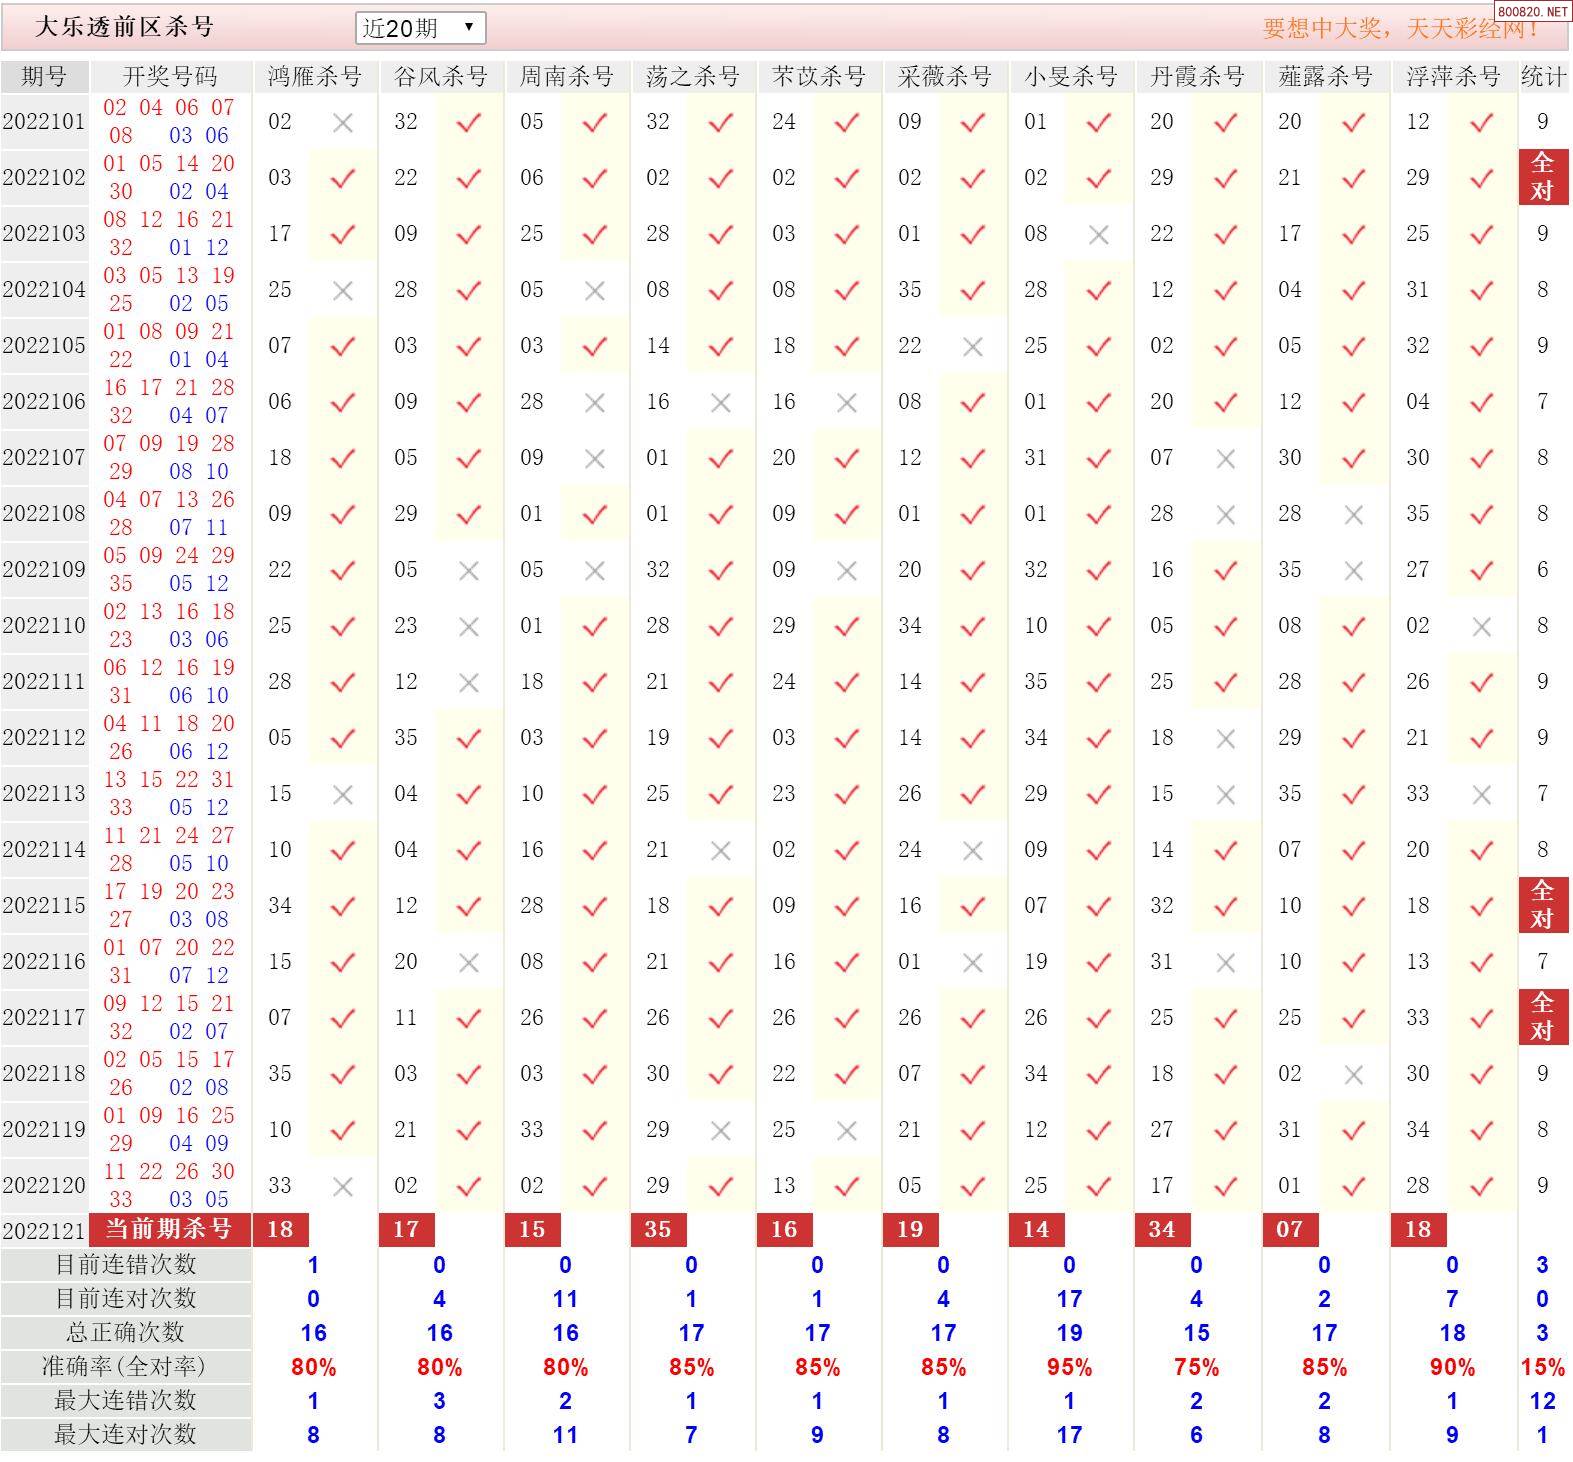The image size is (1573, 1462).
Task: Click the check mark in 采薇 row 2022110
Action: pos(972,626)
